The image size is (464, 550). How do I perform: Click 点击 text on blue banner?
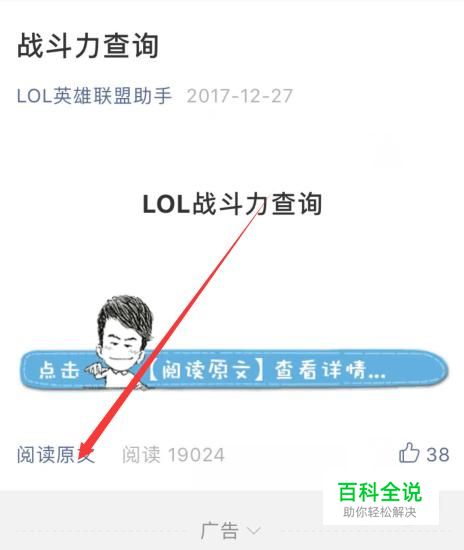[59, 370]
